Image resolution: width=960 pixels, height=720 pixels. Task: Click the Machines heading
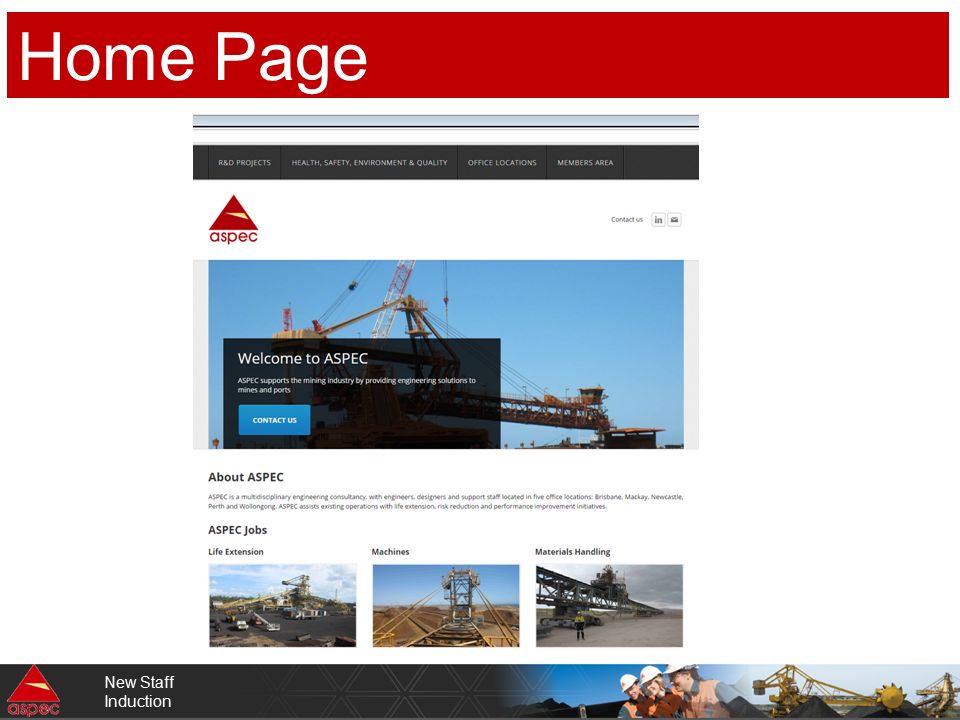tap(390, 552)
